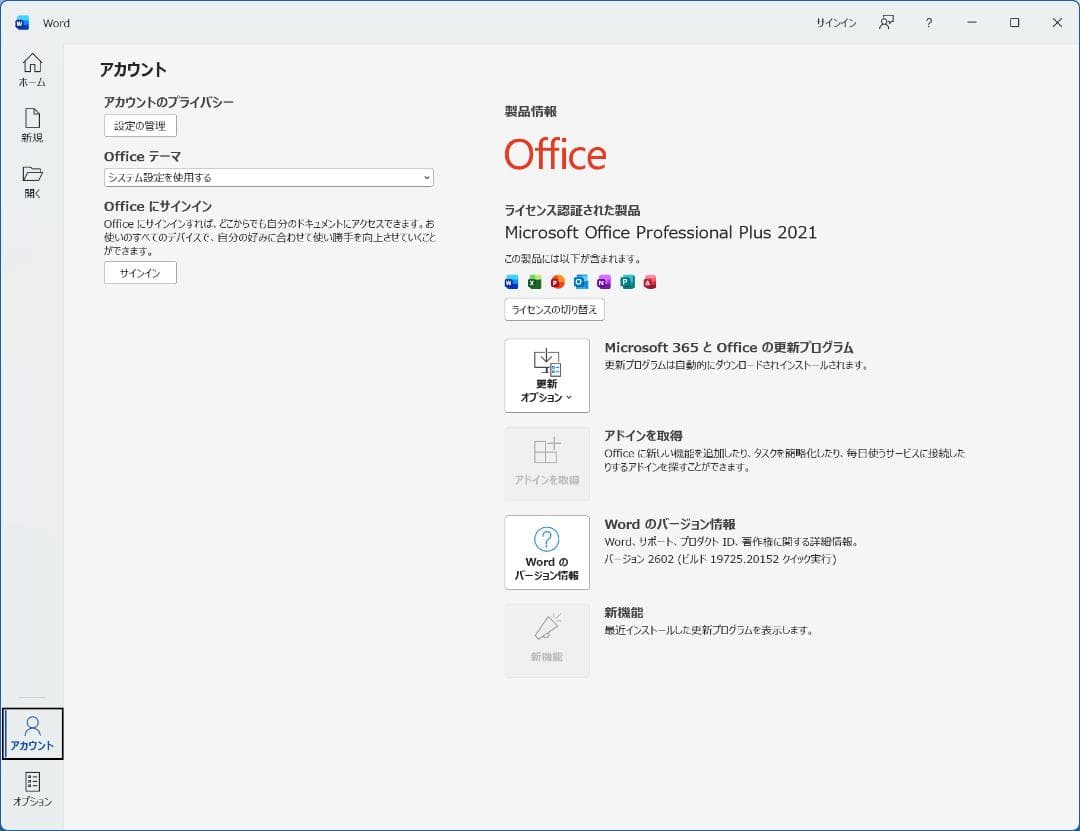This screenshot has height=831, width=1080.
Task: Click the サインイン button under Office にサインイン
Action: click(x=141, y=273)
